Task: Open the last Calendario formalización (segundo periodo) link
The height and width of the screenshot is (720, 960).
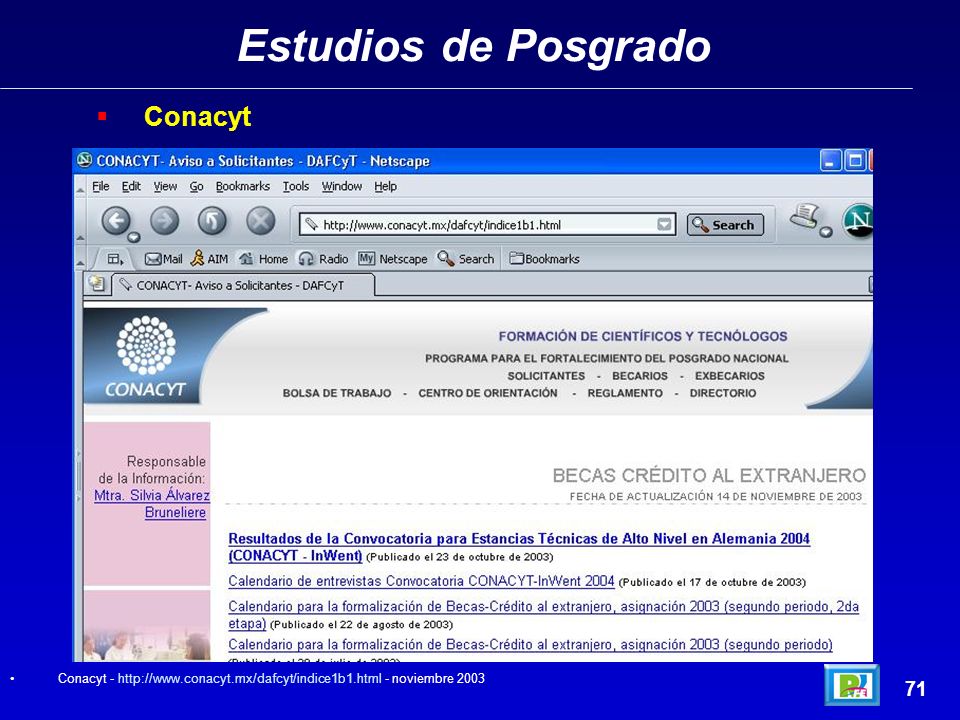Action: point(530,645)
